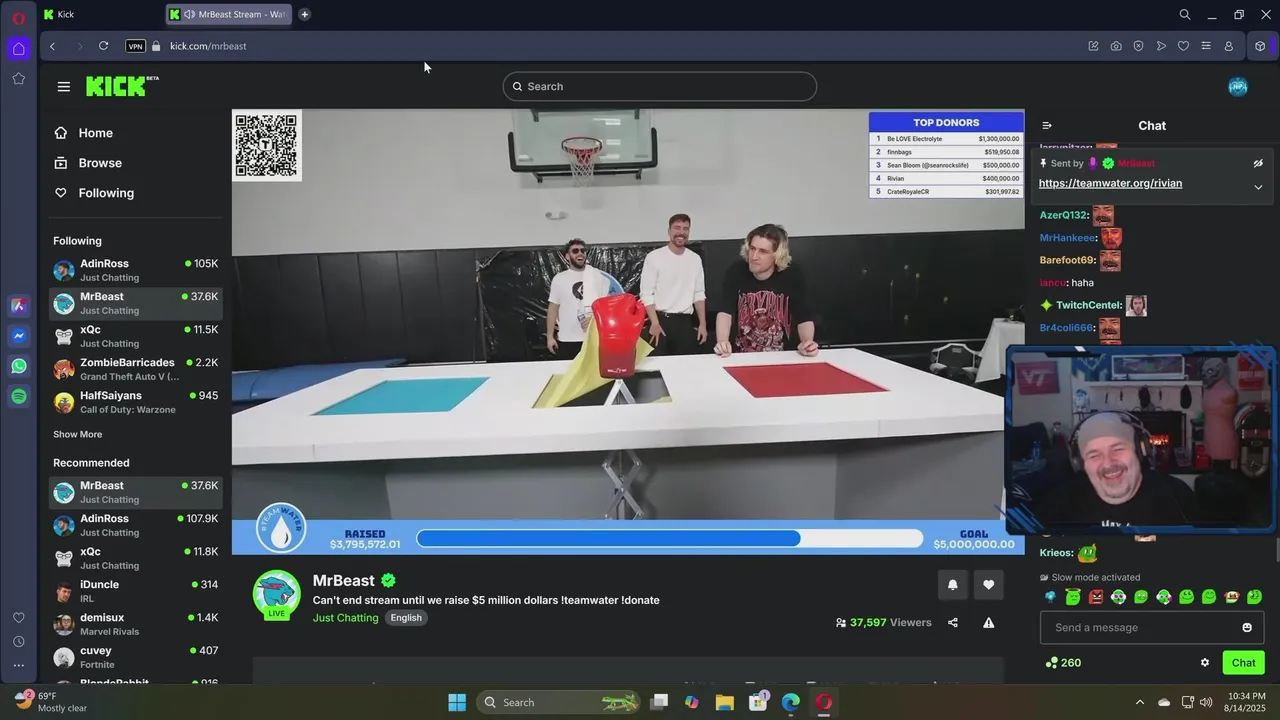
Task: Go to Home in Kick sidebar
Action: [84, 133]
